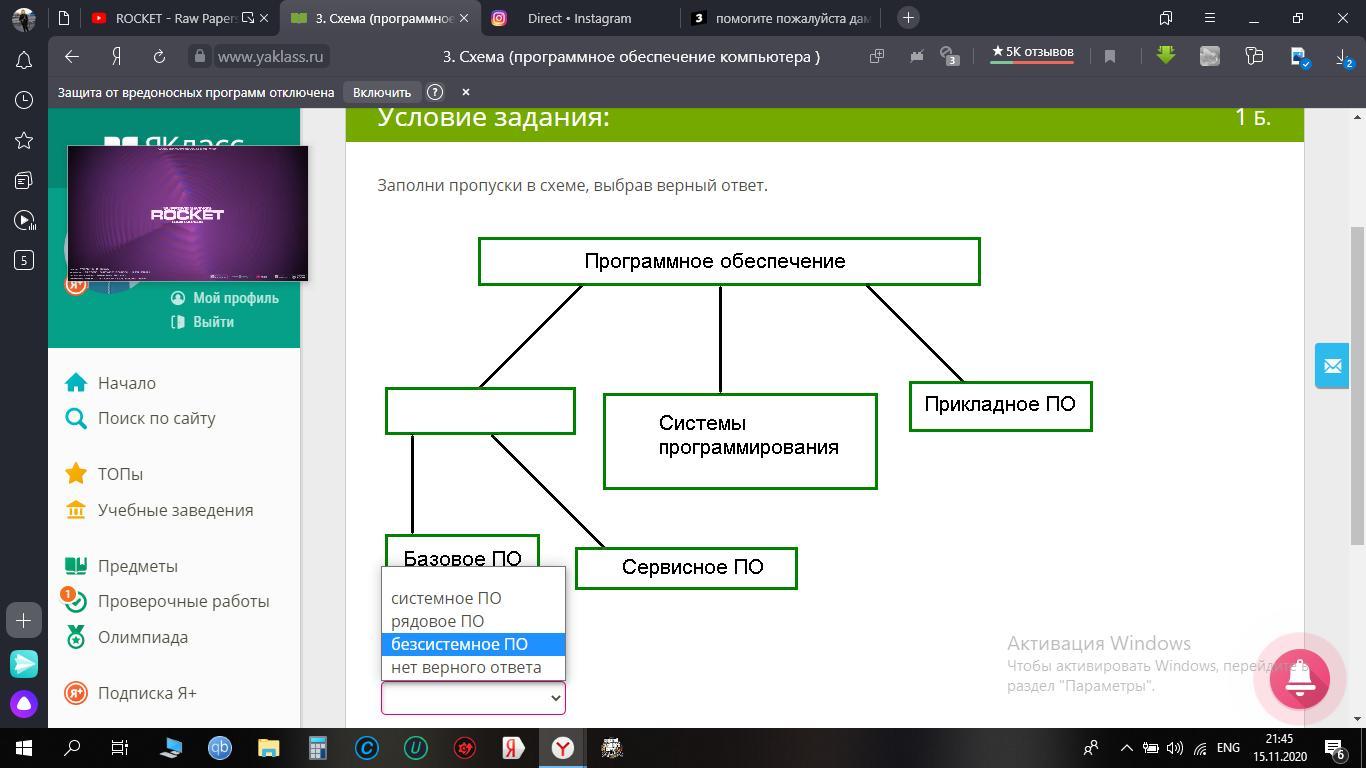Screen dimensions: 1366x768
Task: Open collections icon in browser sidebar
Action: point(24,180)
